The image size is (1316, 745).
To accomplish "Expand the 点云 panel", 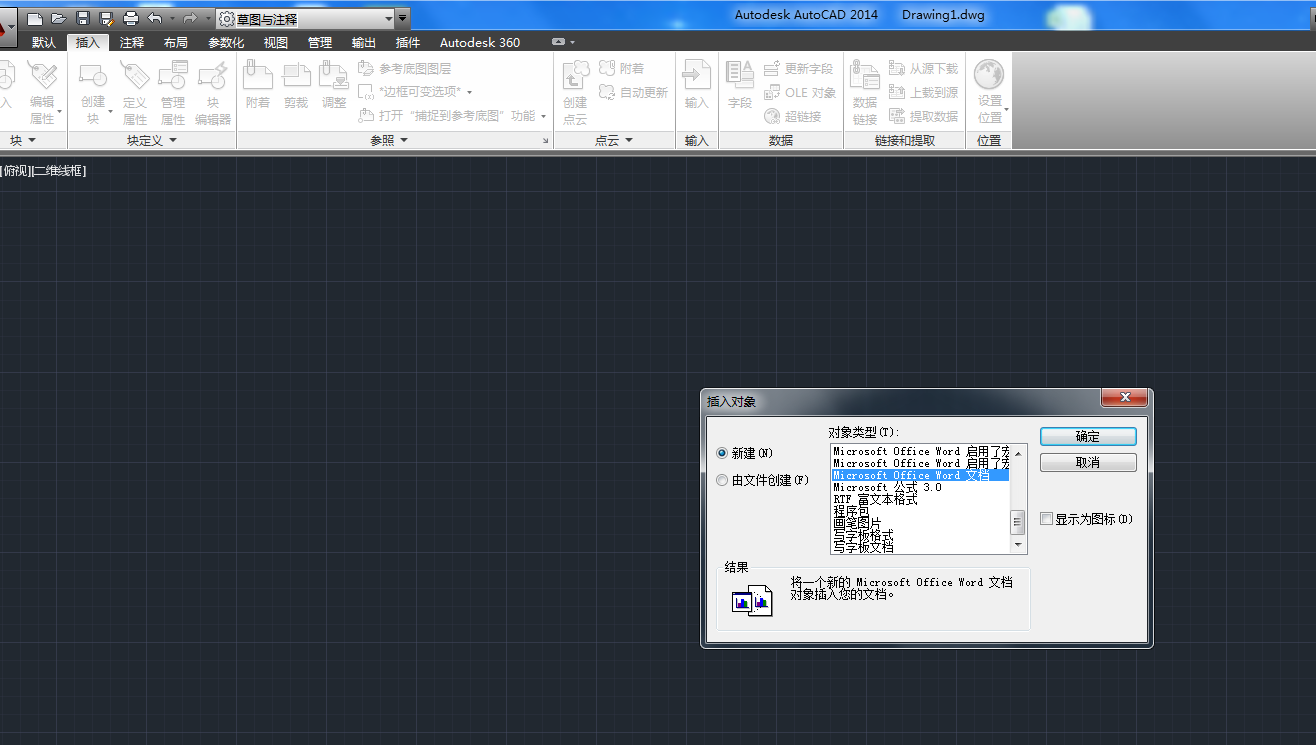I will [x=614, y=141].
